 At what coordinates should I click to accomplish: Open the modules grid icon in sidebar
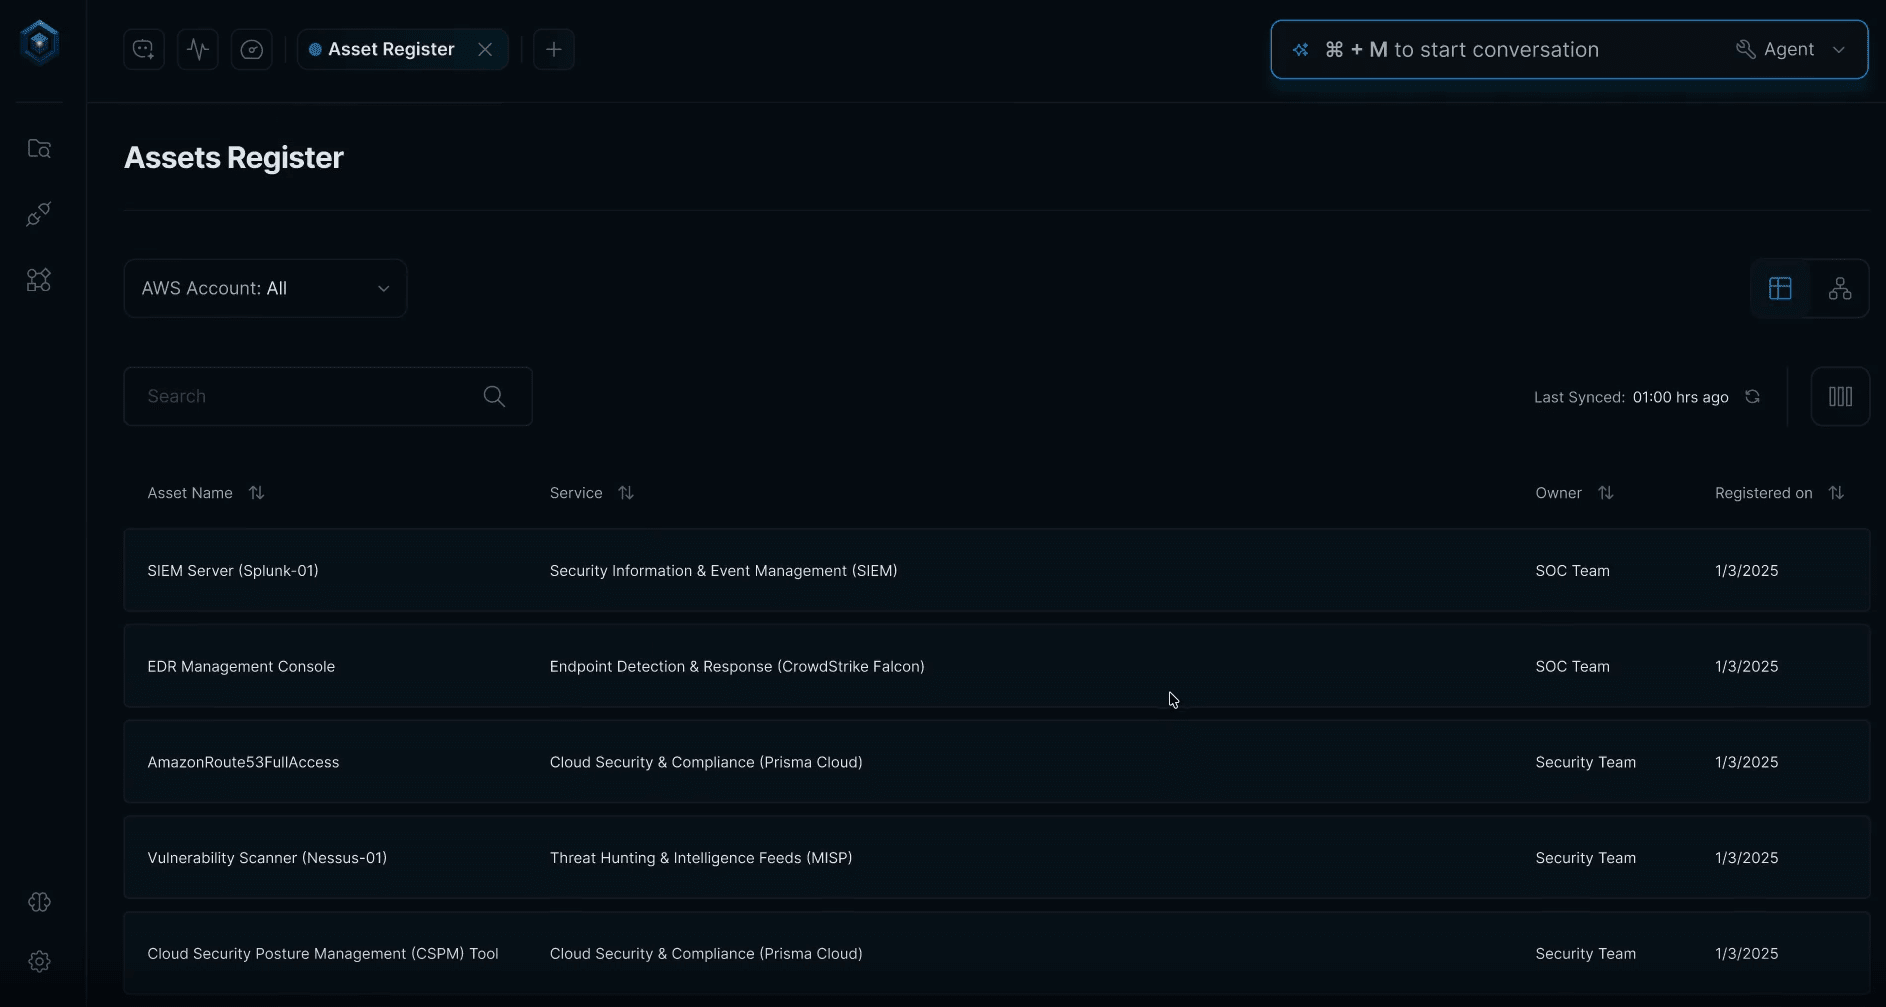coord(39,280)
